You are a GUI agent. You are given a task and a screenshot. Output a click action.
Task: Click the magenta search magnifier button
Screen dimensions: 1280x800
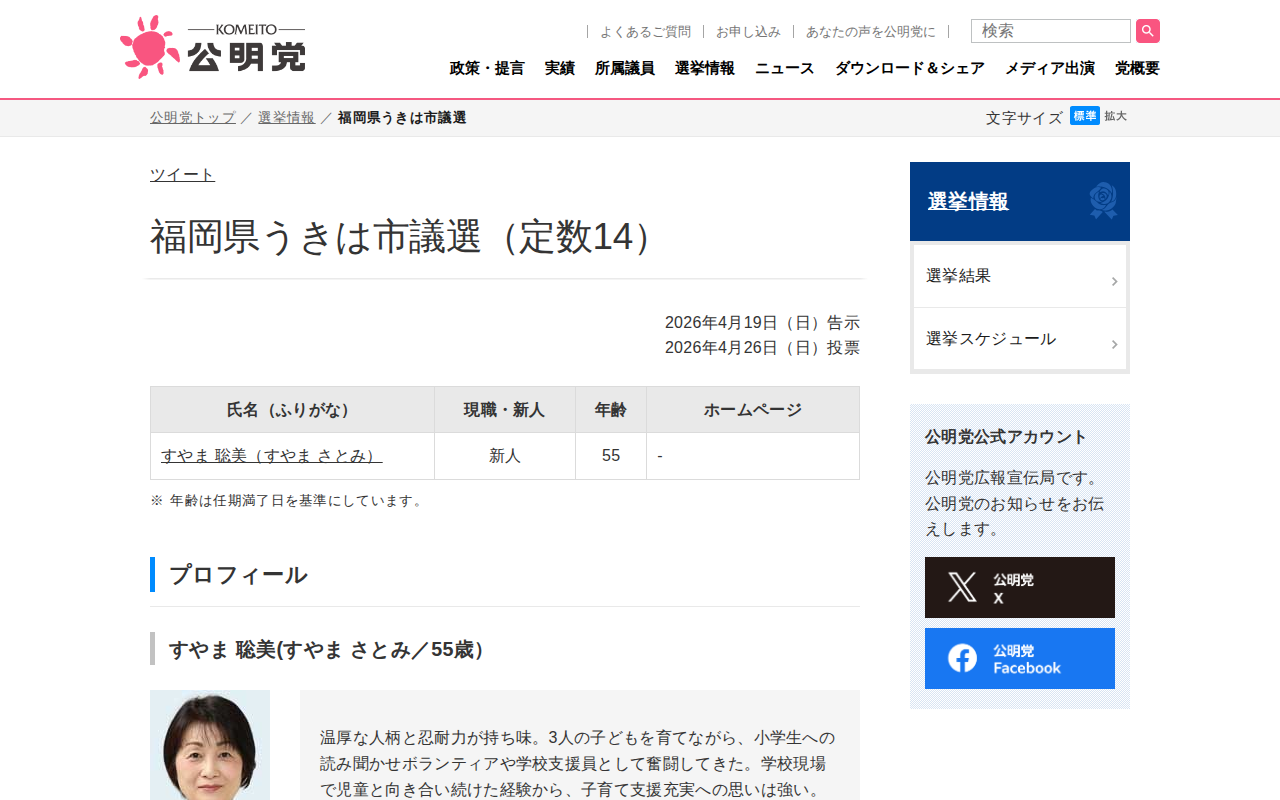(1148, 31)
